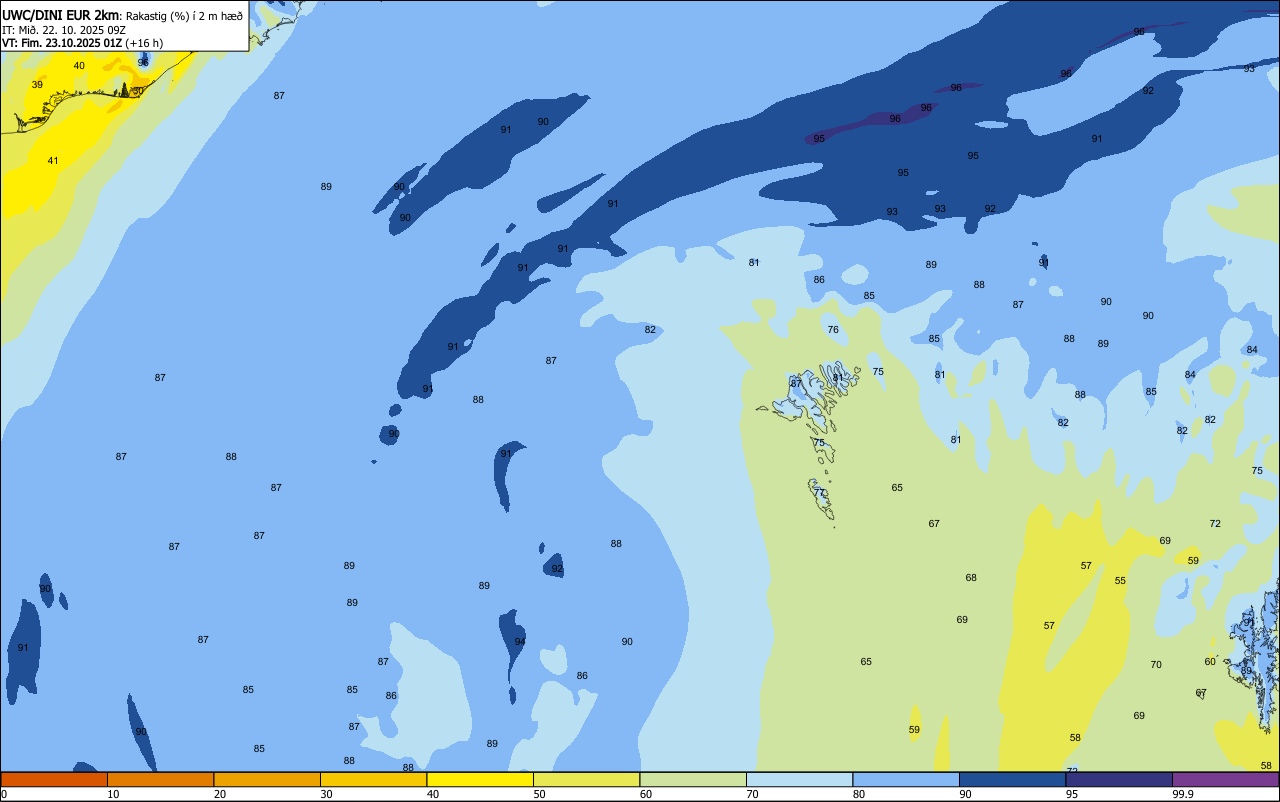Click the 70–80% light blue legend swatch

799,779
